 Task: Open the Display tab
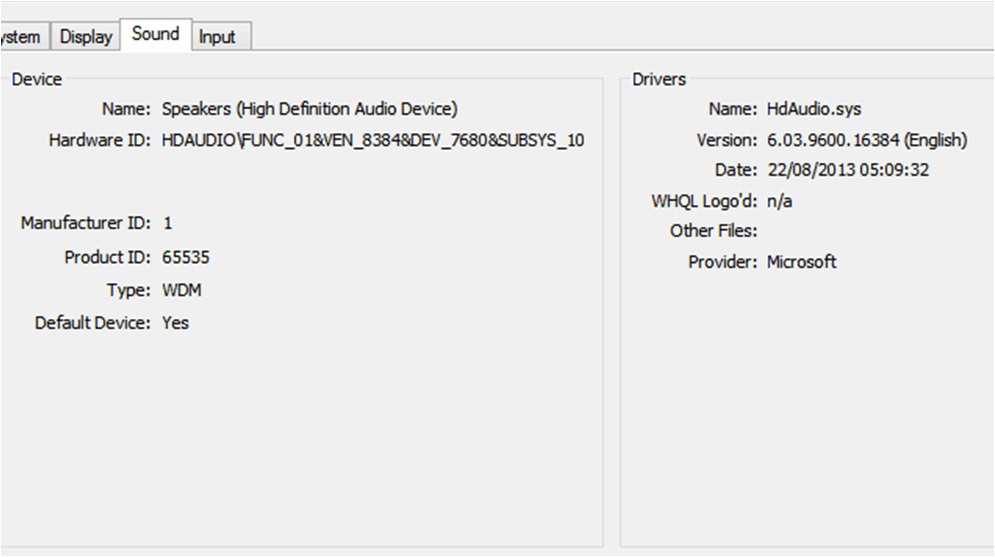point(85,37)
